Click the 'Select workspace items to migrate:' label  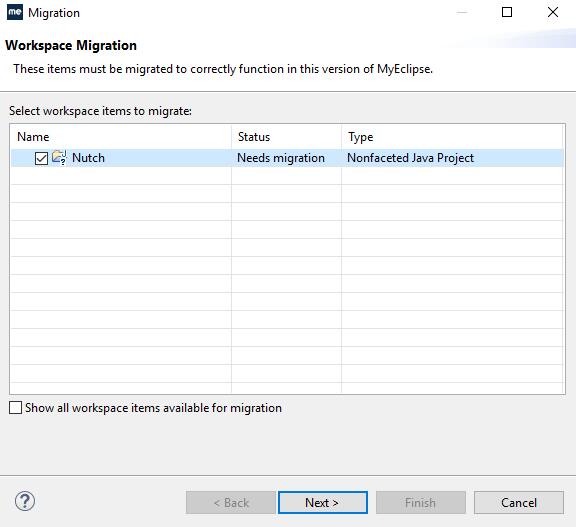pyautogui.click(x=100, y=111)
